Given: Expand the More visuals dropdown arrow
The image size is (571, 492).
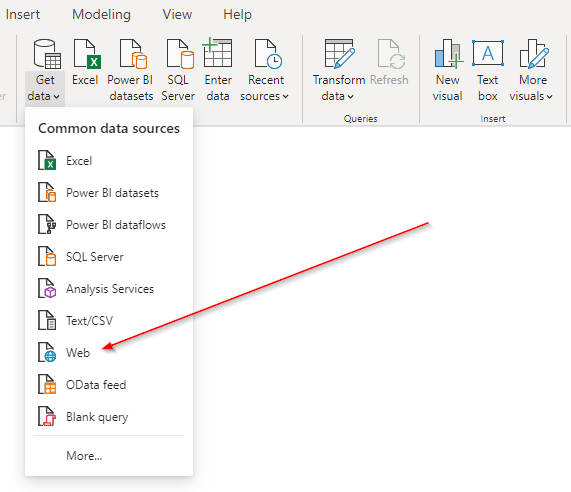Looking at the screenshot, I should 550,97.
